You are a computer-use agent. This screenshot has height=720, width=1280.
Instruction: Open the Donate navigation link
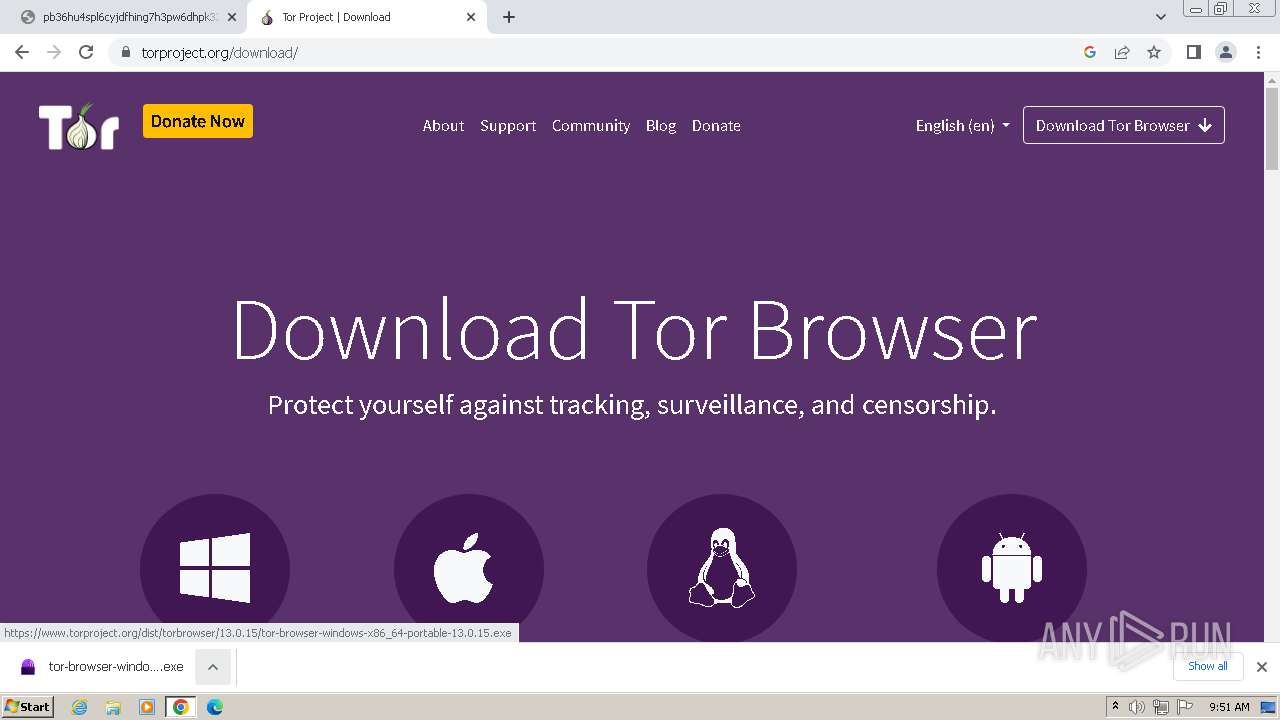[x=716, y=126]
